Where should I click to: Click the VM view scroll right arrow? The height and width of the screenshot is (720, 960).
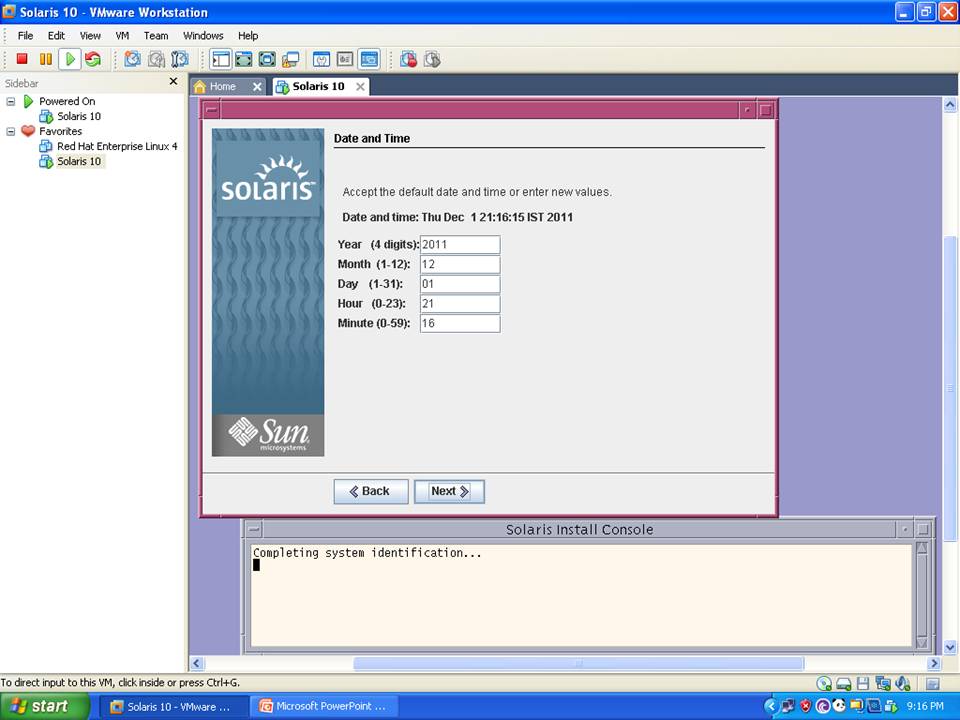934,663
